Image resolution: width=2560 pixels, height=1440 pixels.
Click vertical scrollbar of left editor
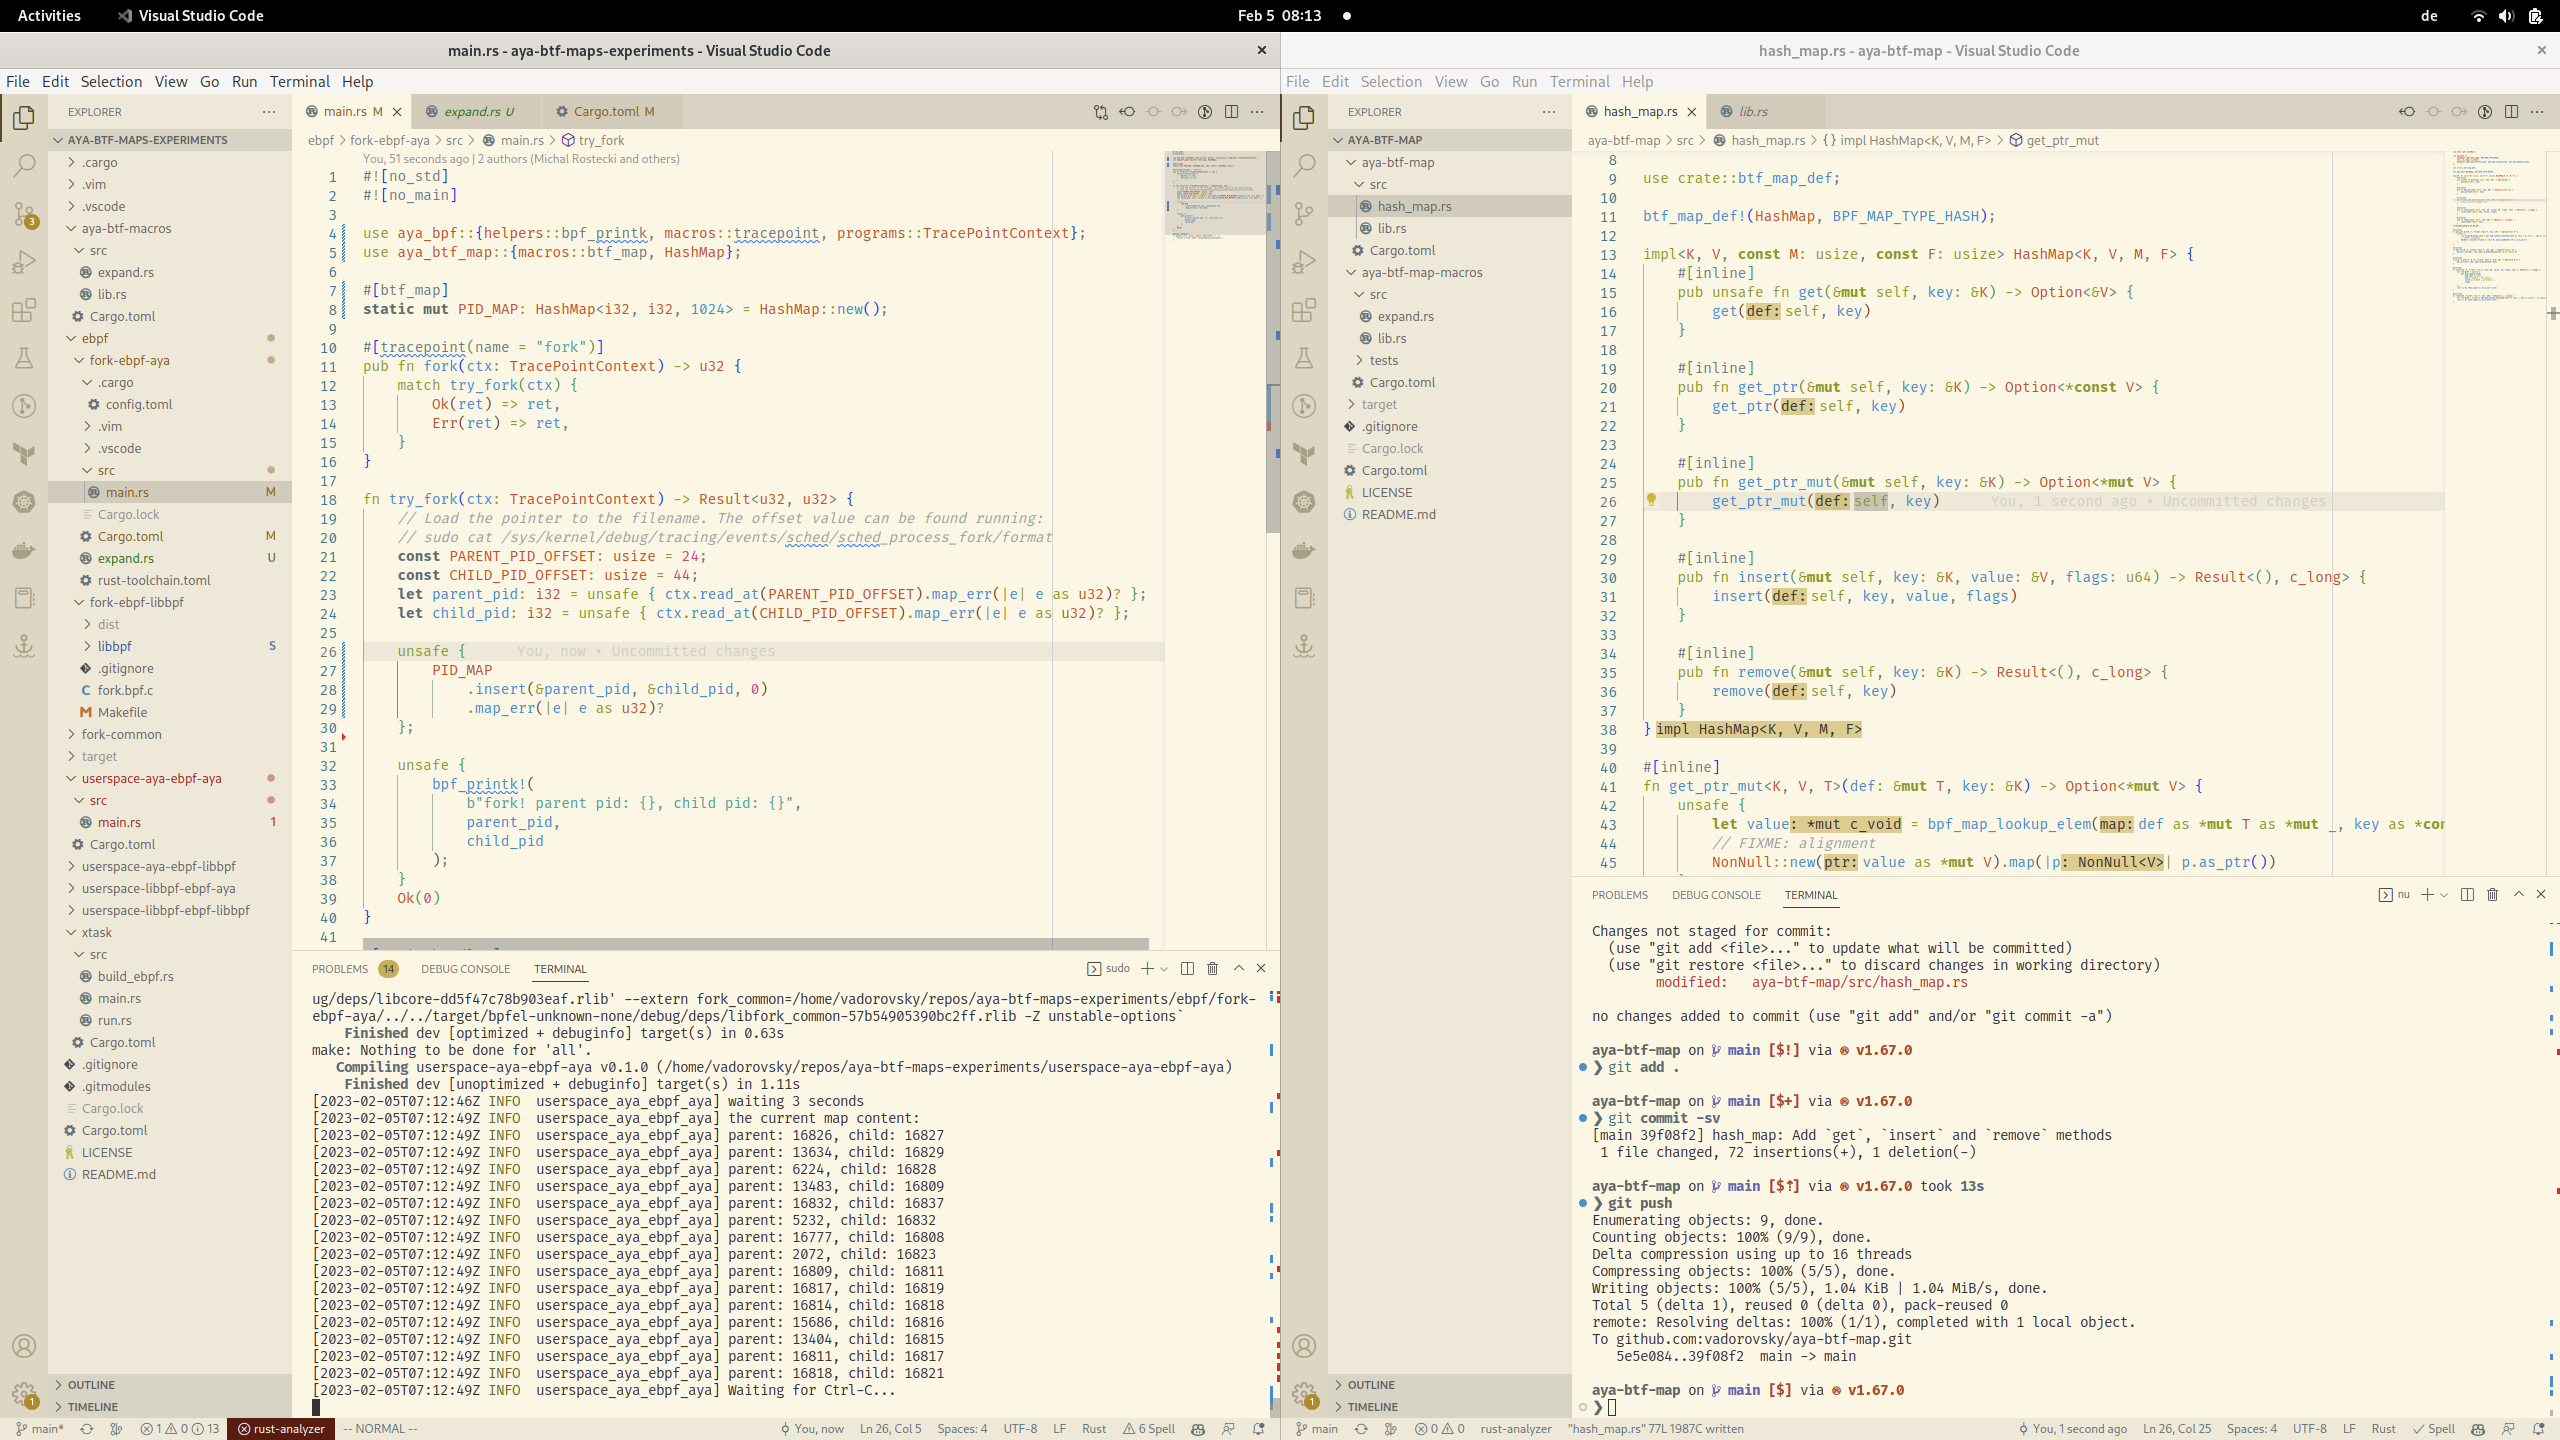point(1273,342)
